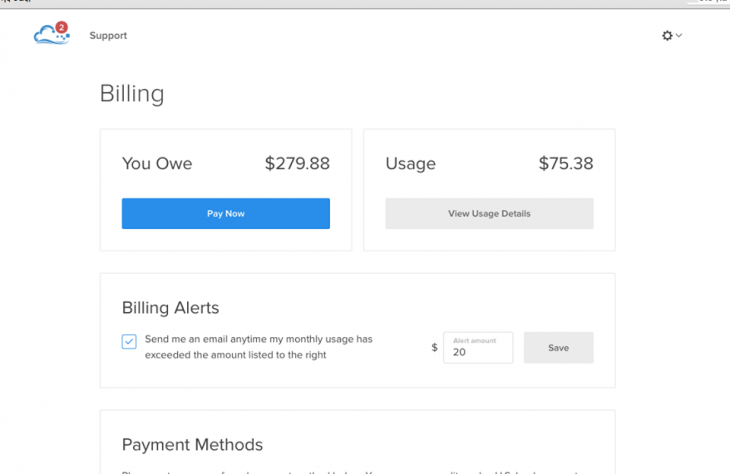Focus the Alert amount input field
730x474 pixels.
tap(478, 347)
